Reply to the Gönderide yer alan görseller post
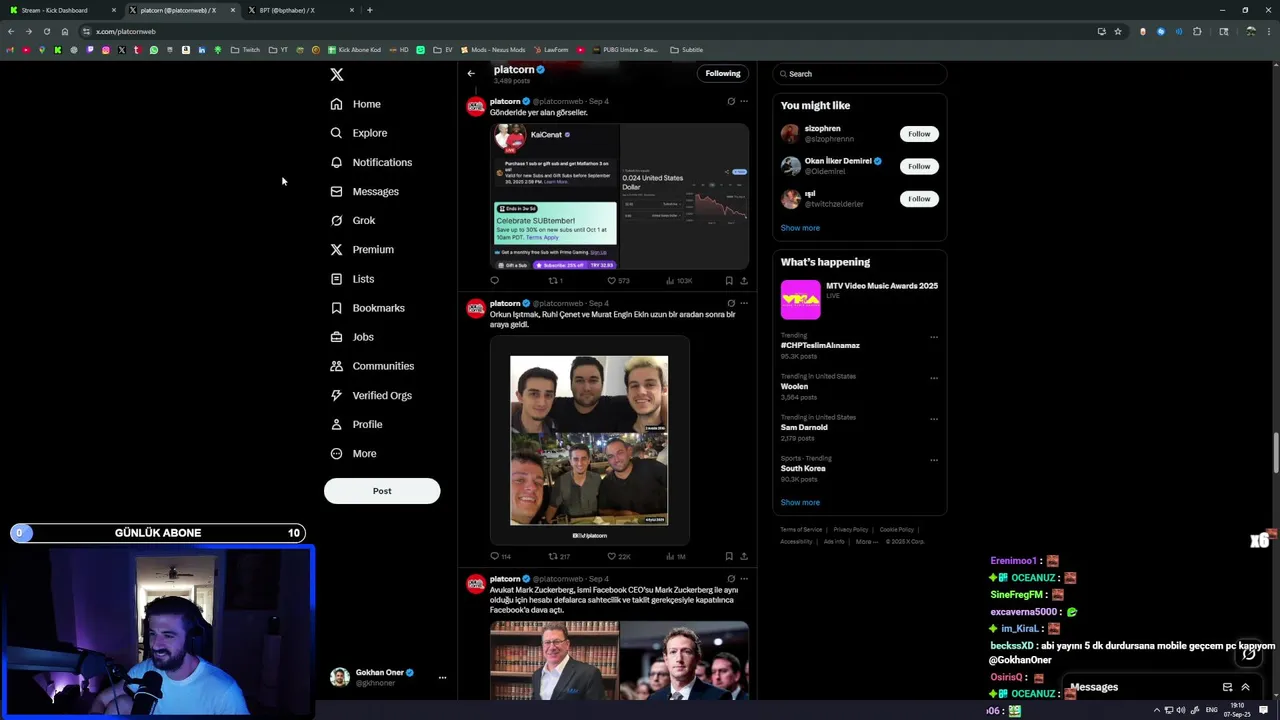Viewport: 1280px width, 720px height. coord(494,281)
